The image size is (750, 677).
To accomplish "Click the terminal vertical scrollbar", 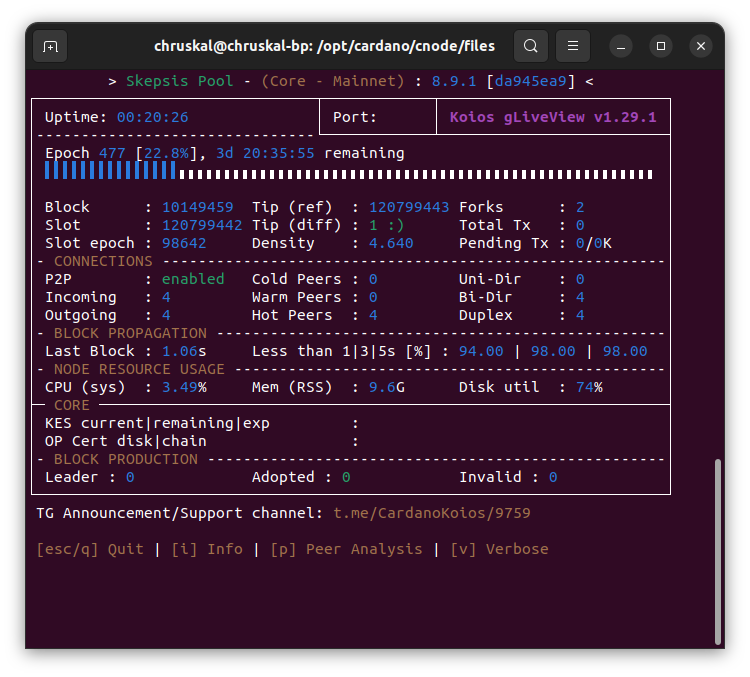I will (717, 552).
